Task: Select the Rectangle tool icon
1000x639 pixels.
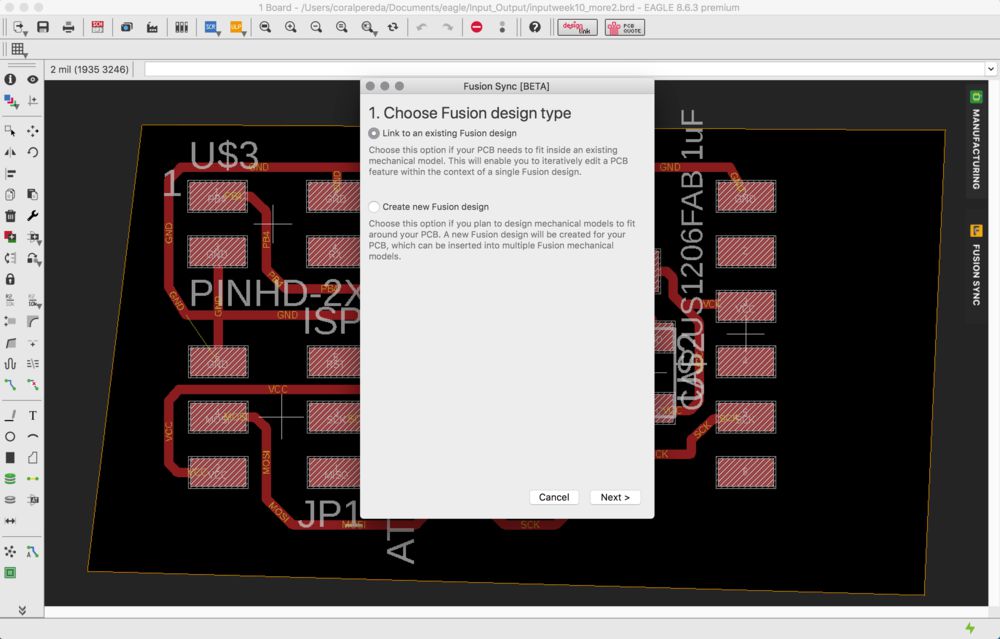Action: 10,457
